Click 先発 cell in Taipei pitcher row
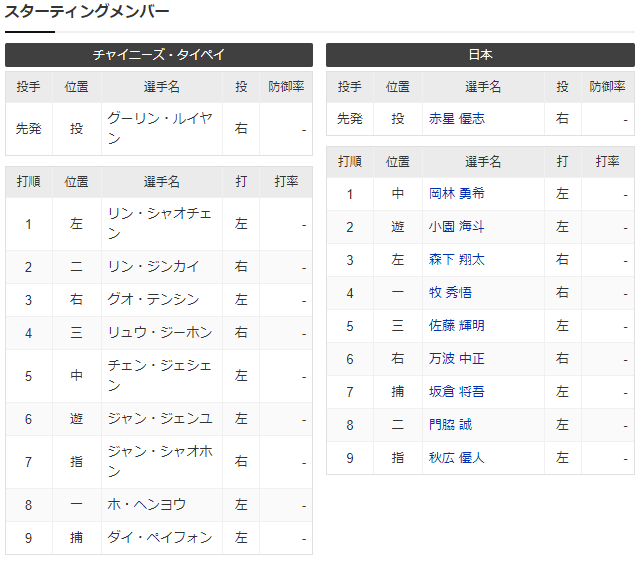The height and width of the screenshot is (566, 640). (29, 129)
